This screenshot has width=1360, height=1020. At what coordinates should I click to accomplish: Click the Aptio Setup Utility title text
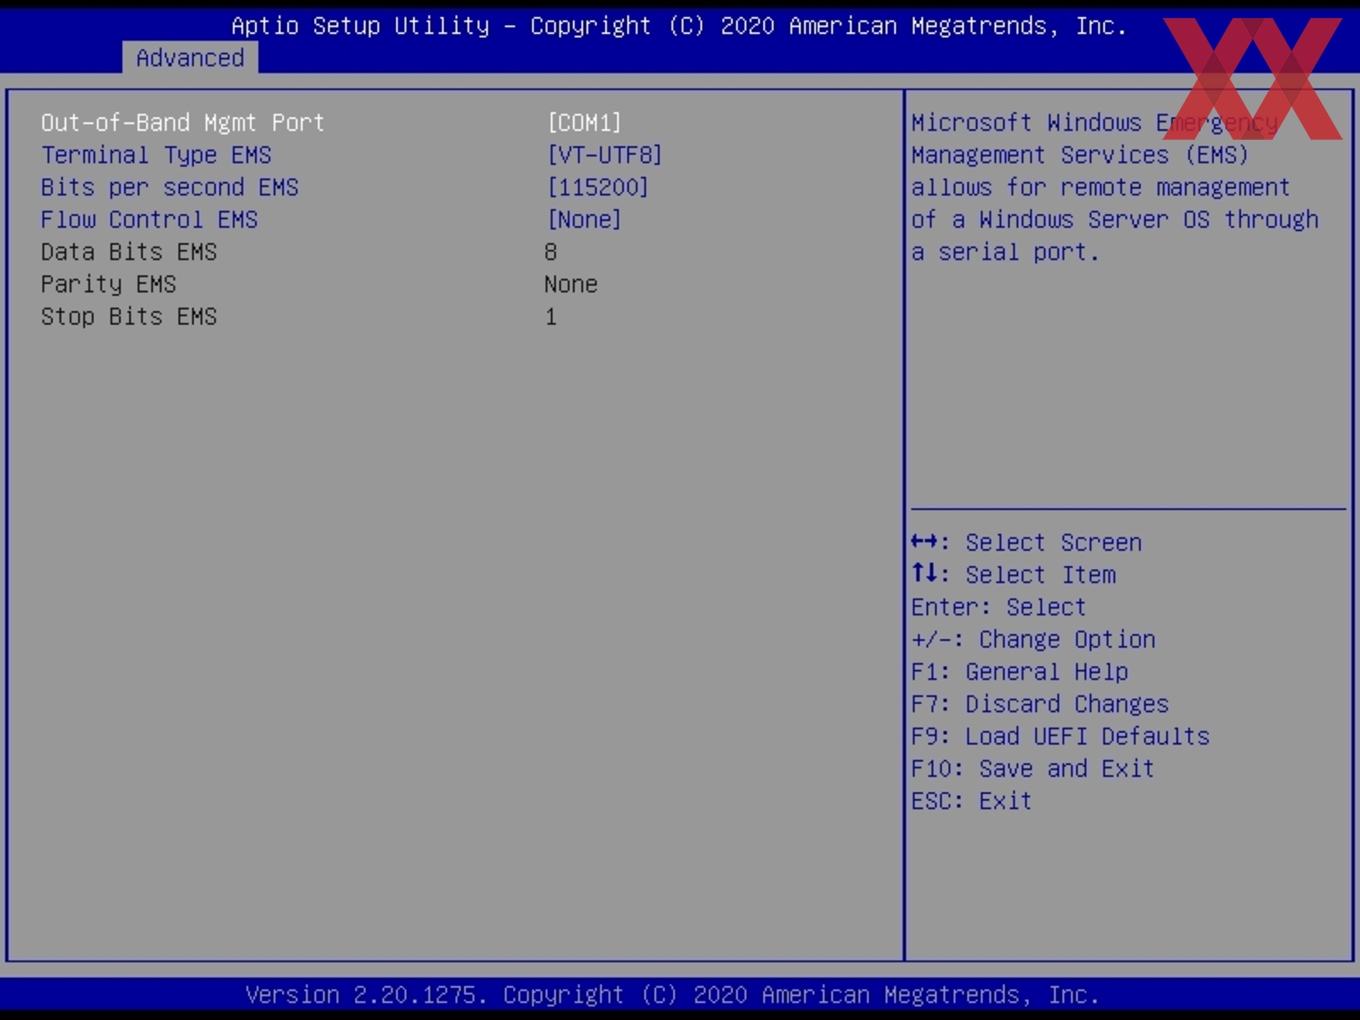pos(679,26)
